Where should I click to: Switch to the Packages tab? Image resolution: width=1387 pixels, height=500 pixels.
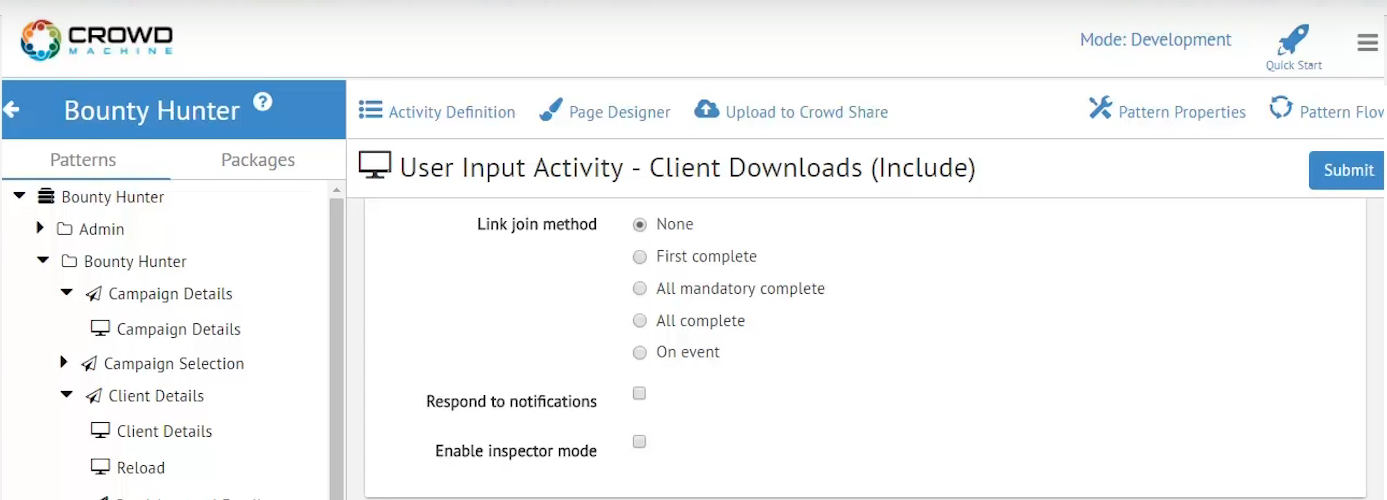[x=257, y=160]
